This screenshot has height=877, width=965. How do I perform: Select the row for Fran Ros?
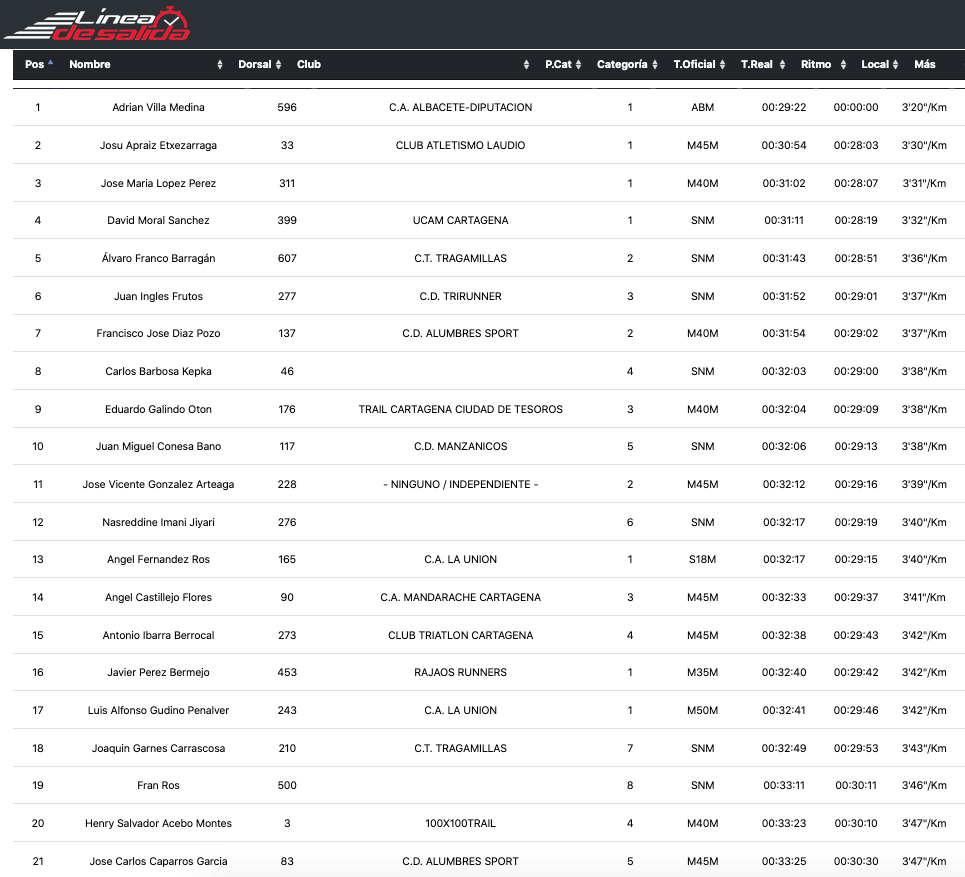pyautogui.click(x=158, y=786)
